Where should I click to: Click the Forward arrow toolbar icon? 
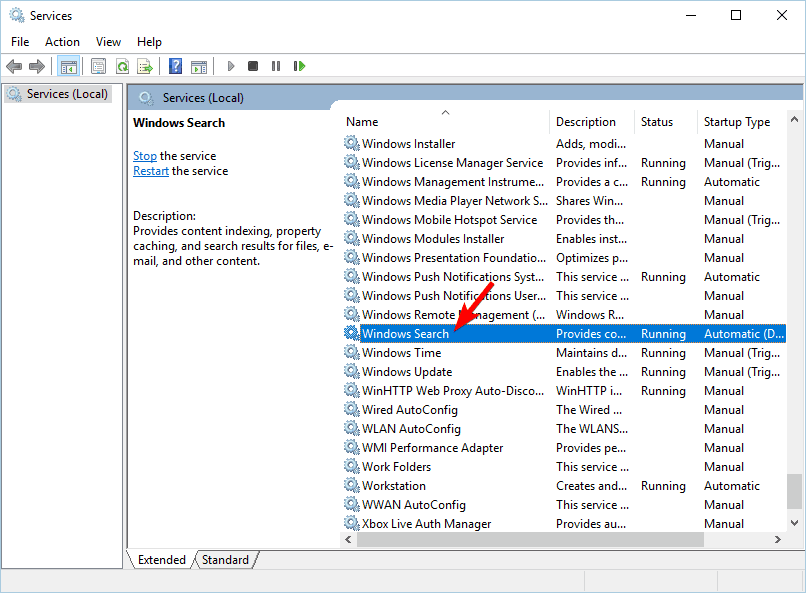[37, 66]
